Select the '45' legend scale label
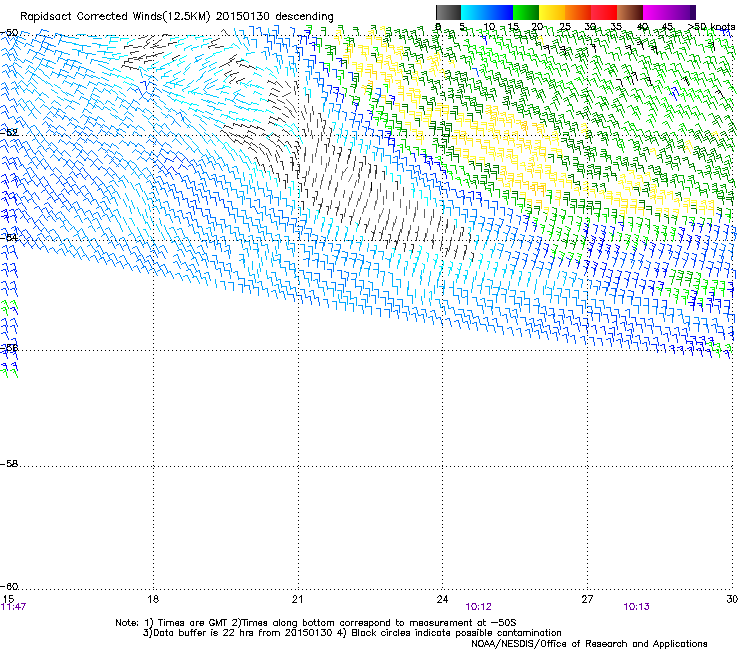The width and height of the screenshot is (740, 650). pyautogui.click(x=667, y=27)
